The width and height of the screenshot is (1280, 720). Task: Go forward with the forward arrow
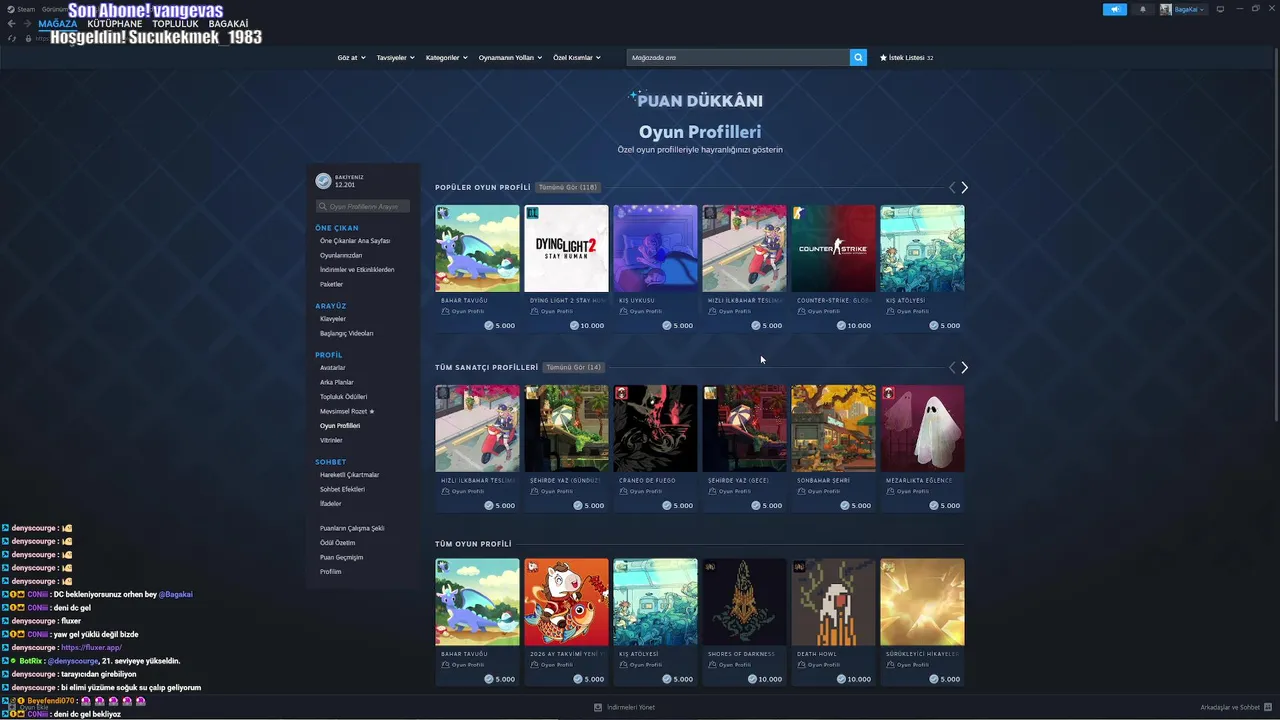27,23
